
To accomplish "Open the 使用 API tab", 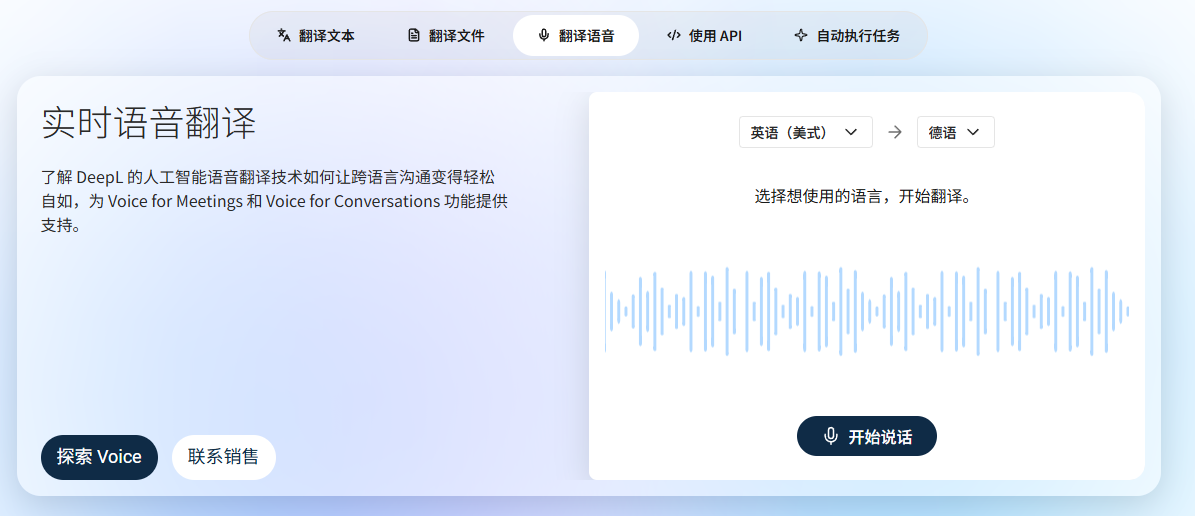I will click(703, 35).
